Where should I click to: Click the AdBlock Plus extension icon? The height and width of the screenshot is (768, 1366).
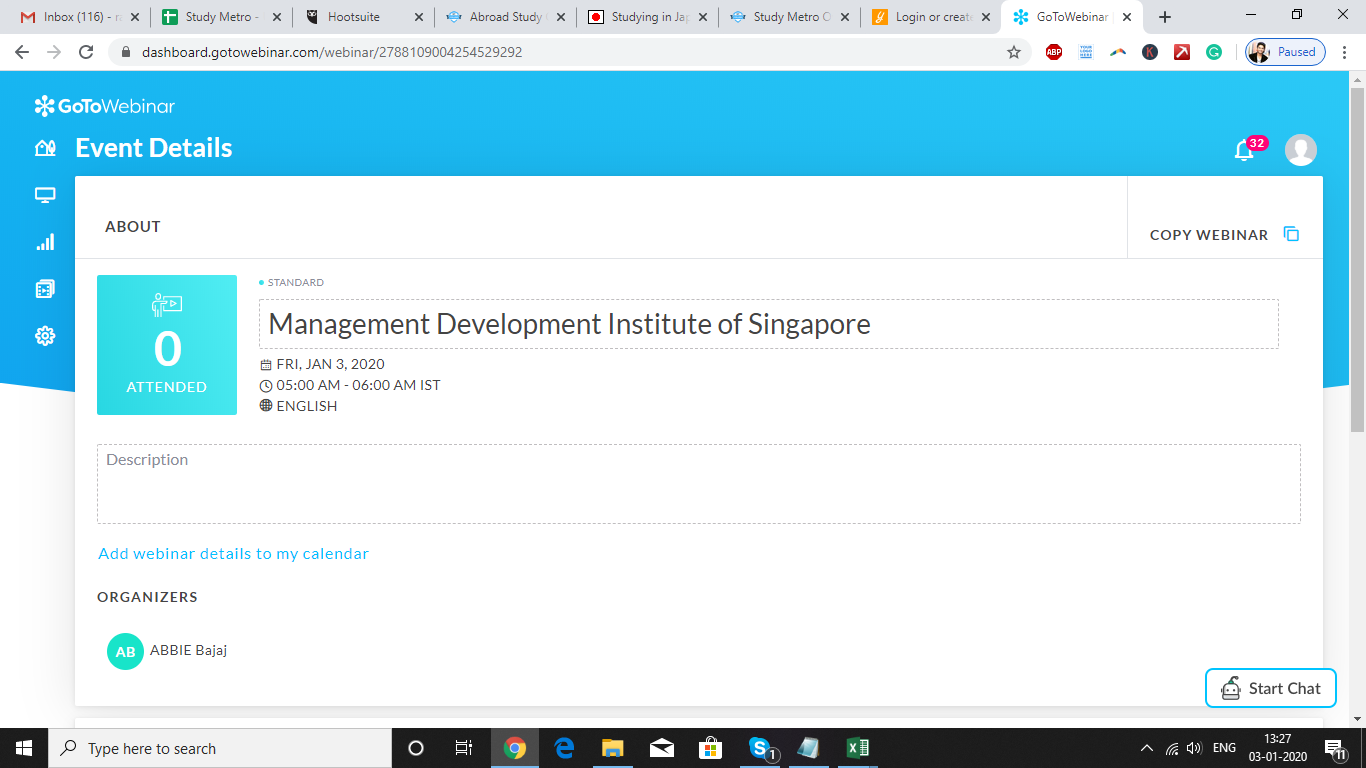tap(1054, 52)
